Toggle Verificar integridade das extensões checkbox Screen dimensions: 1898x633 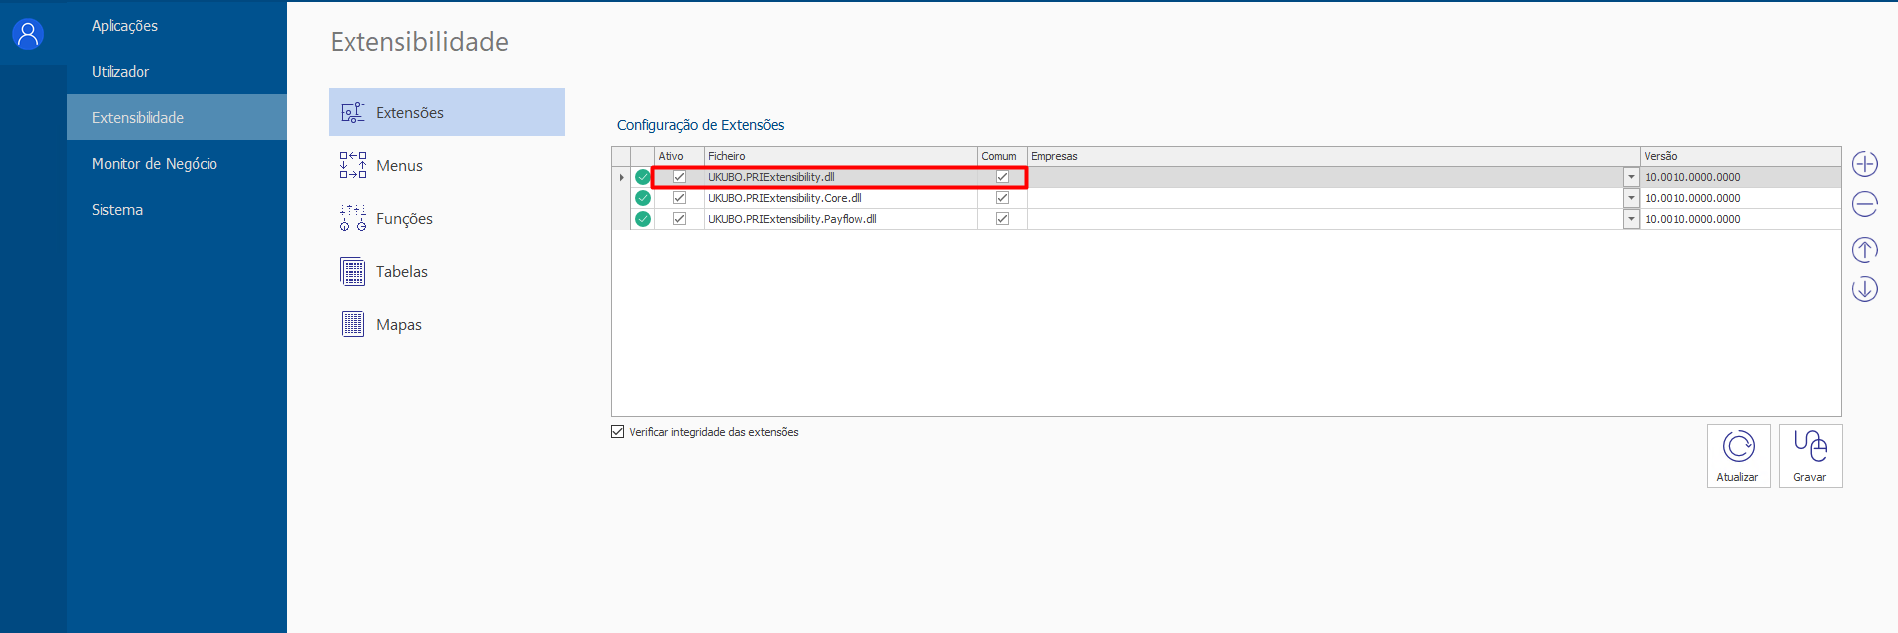[618, 432]
